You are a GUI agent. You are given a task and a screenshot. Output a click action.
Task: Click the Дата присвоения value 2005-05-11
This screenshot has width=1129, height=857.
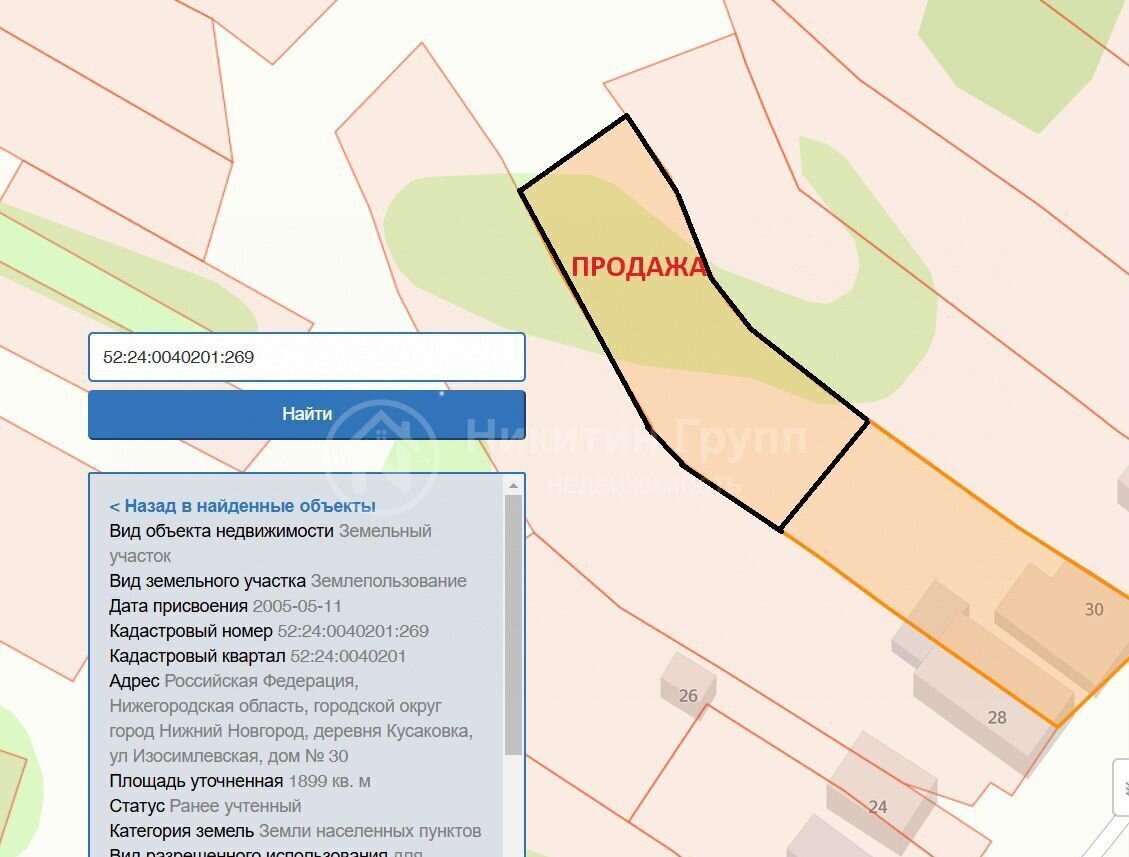click(297, 606)
